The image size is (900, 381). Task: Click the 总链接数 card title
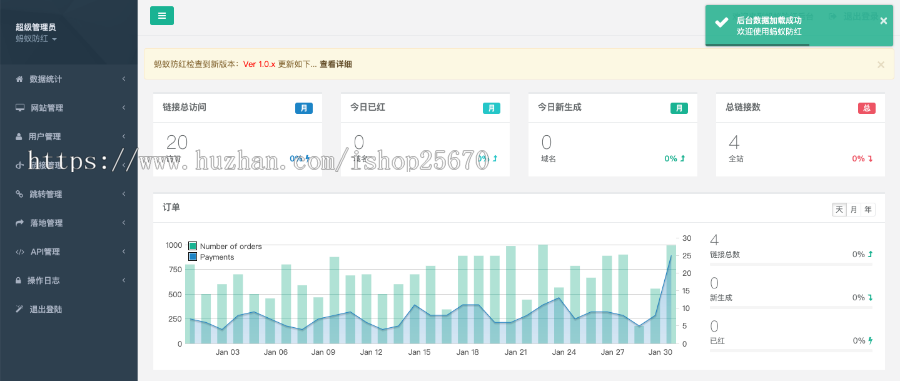pyautogui.click(x=743, y=107)
